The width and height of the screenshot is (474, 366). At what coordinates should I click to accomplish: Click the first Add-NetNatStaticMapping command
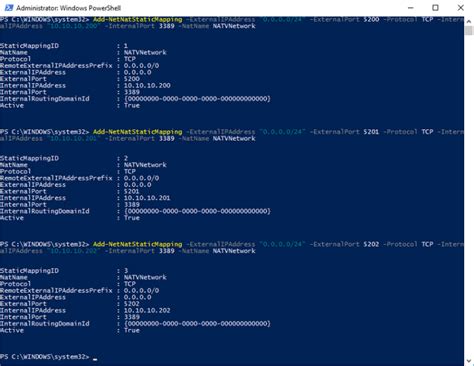pyautogui.click(x=138, y=19)
